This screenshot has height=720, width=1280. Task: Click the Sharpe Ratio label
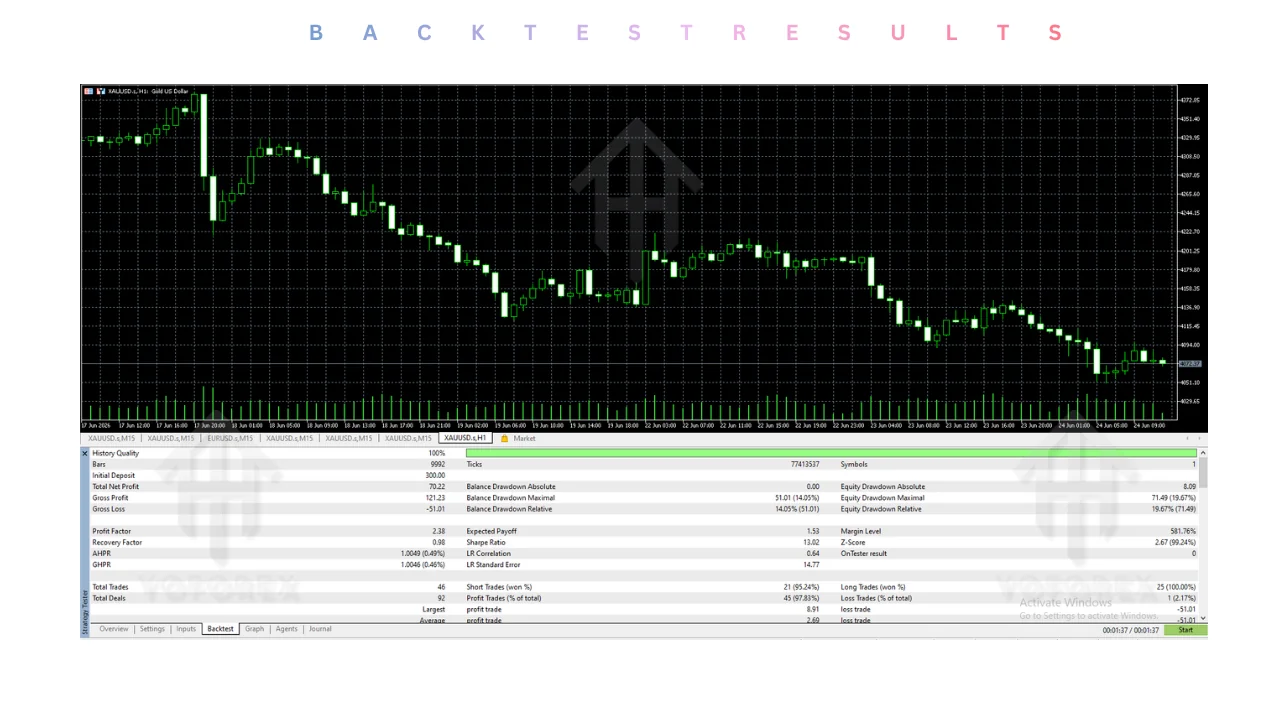coord(486,542)
